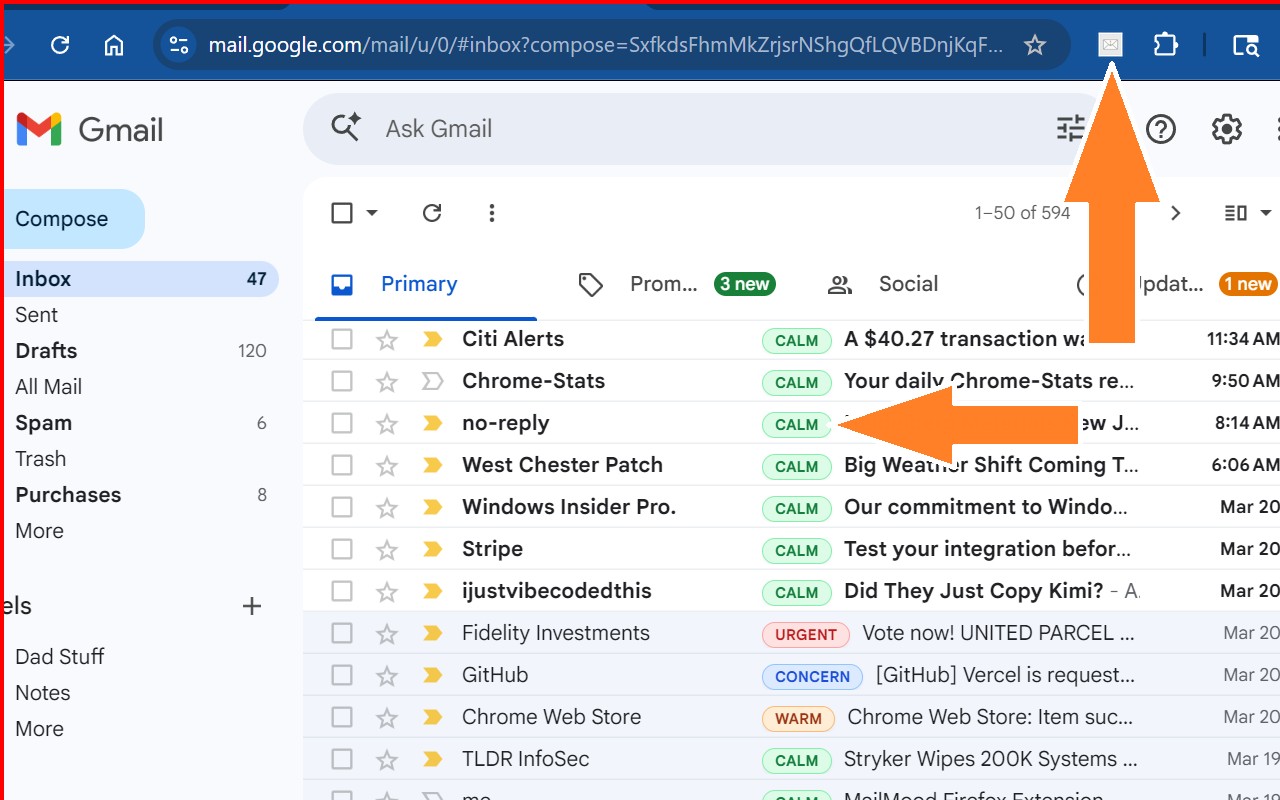Open the TLDR InfoSec email
This screenshot has width=1280, height=800.
pos(790,759)
